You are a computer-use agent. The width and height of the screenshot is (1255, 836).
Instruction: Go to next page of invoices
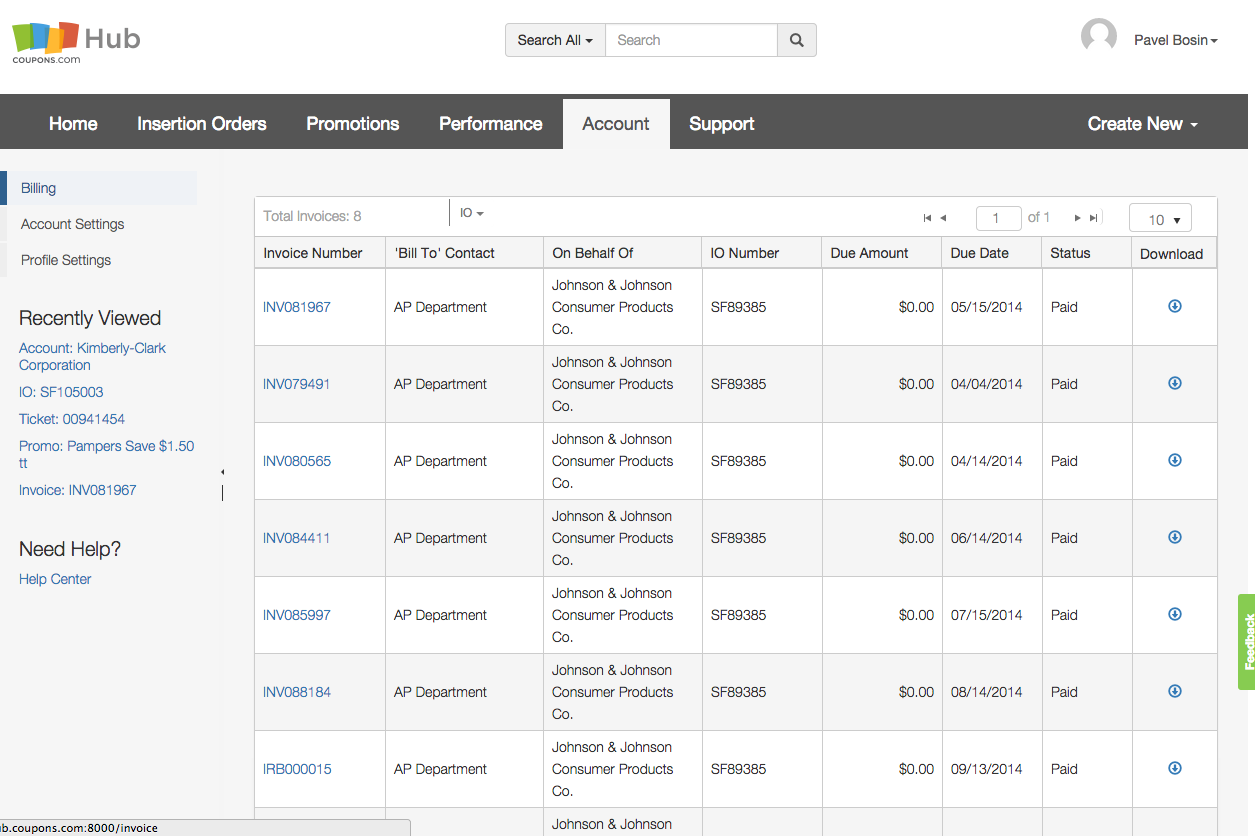(x=1078, y=218)
